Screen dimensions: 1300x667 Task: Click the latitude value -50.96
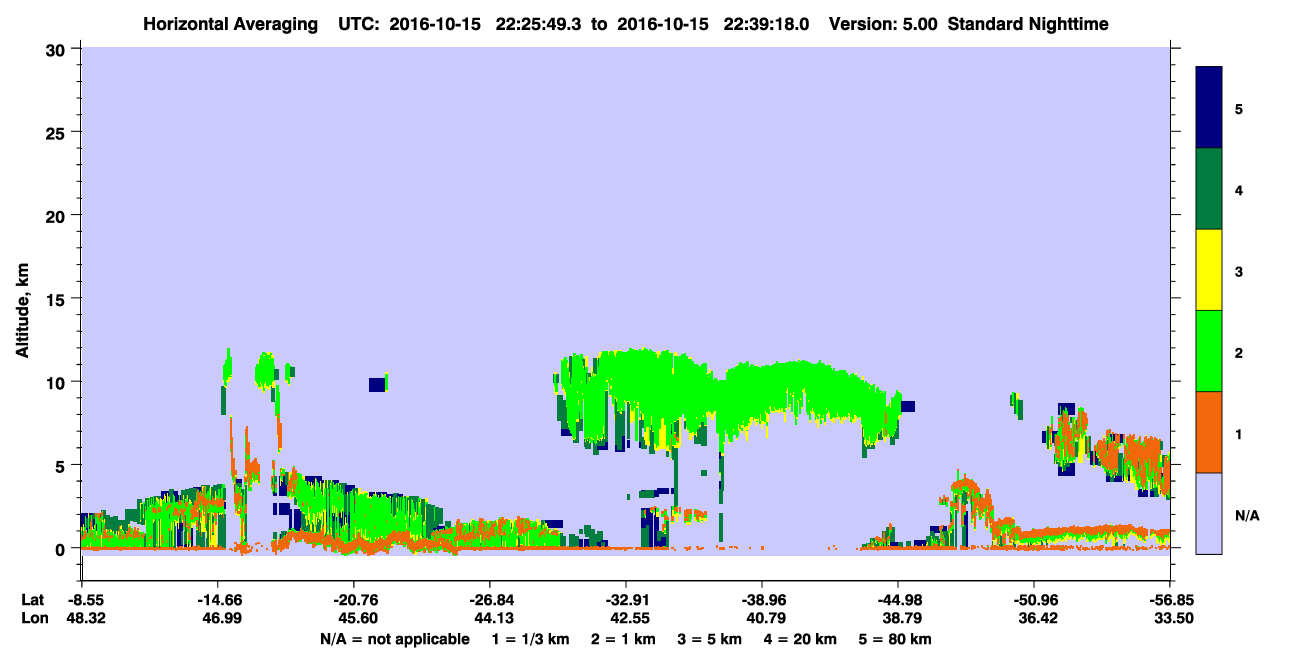click(1033, 600)
